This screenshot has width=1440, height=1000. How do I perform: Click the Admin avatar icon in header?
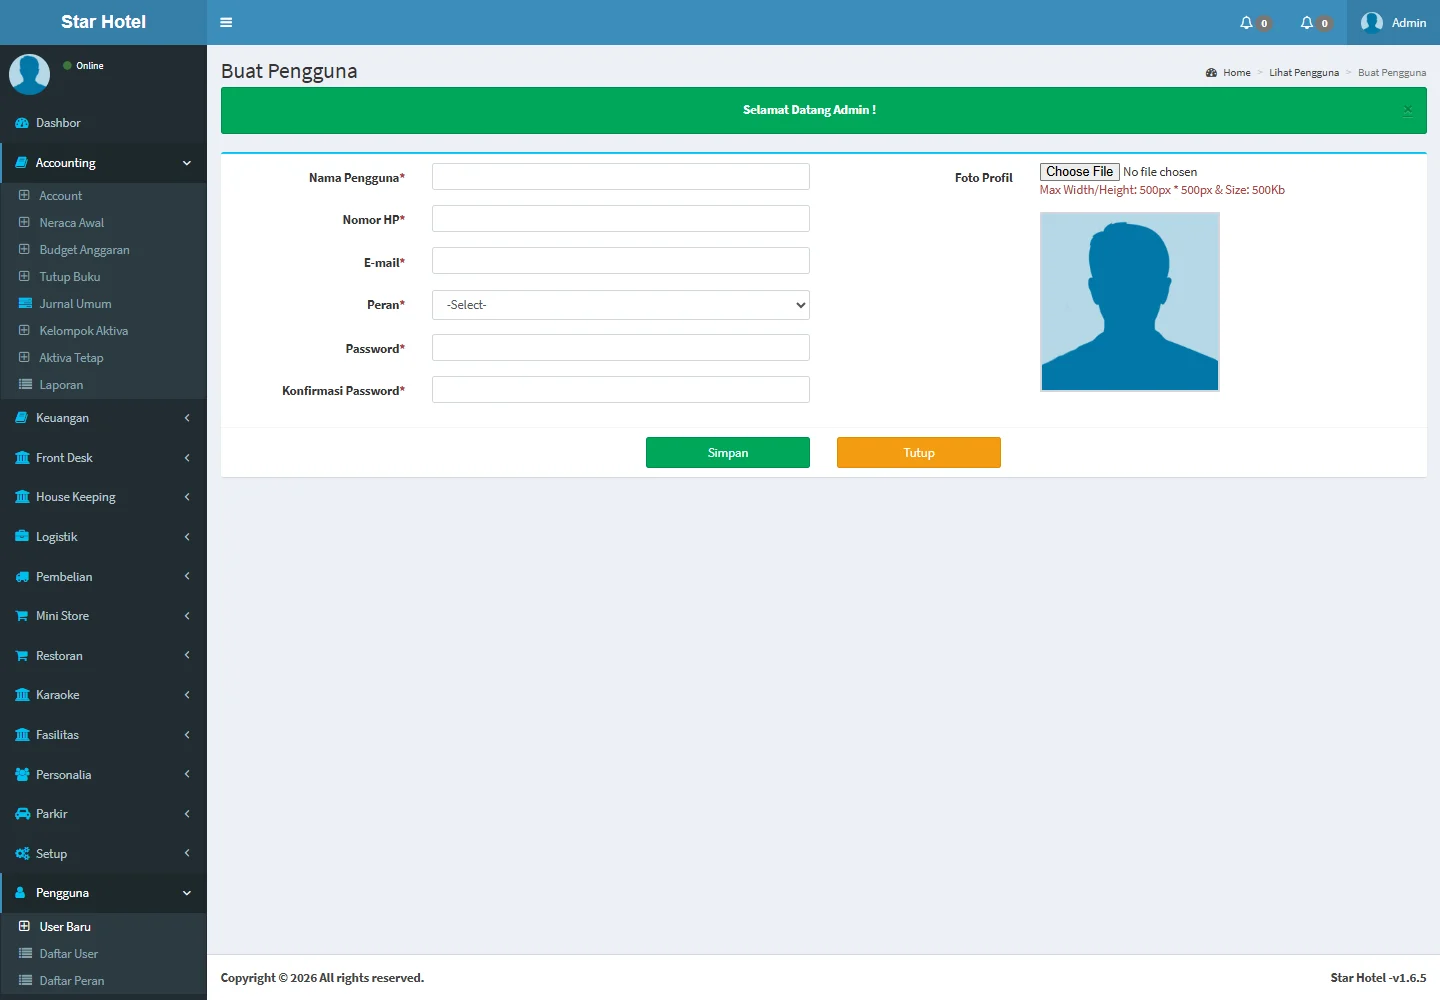tap(1372, 22)
